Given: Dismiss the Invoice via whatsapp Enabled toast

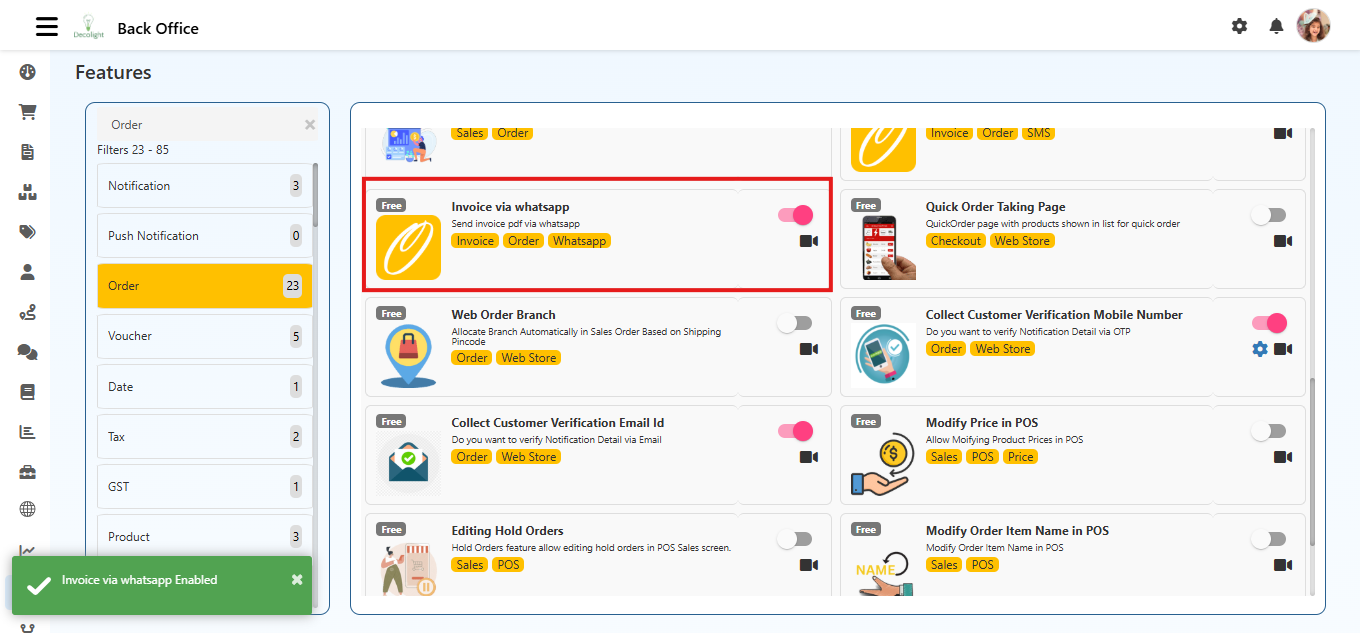Looking at the screenshot, I should pyautogui.click(x=297, y=580).
